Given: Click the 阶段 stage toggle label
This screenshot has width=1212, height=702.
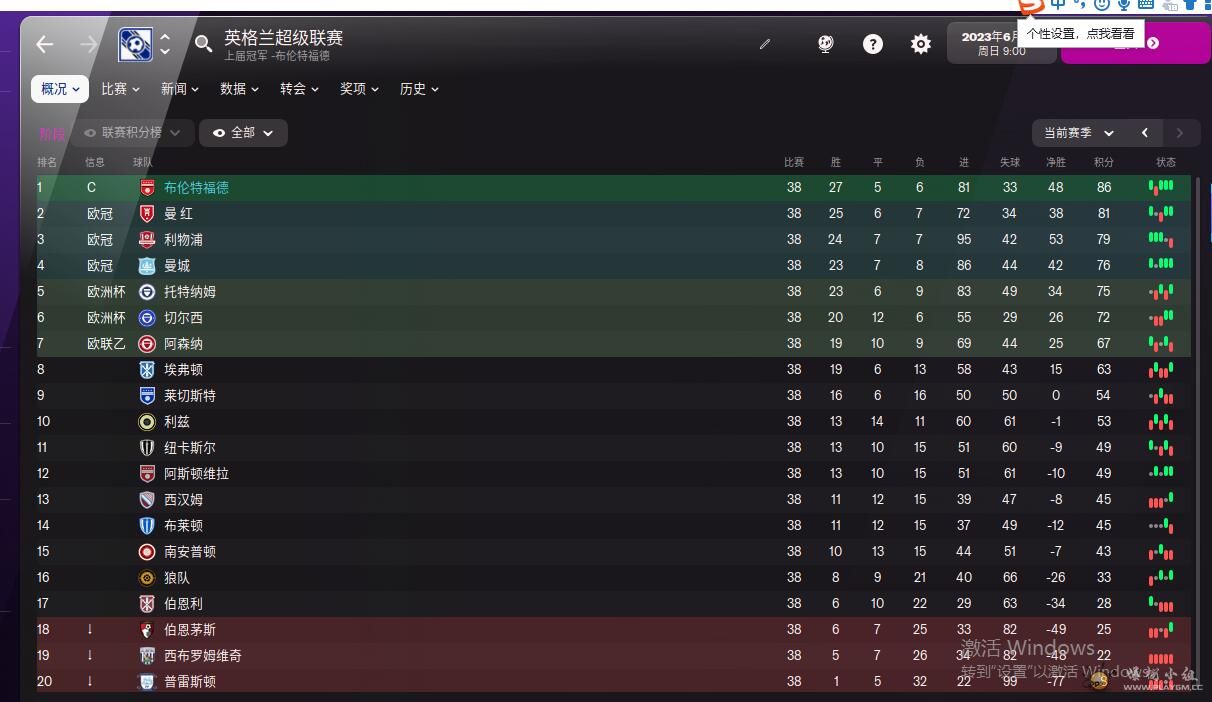Looking at the screenshot, I should point(52,133).
